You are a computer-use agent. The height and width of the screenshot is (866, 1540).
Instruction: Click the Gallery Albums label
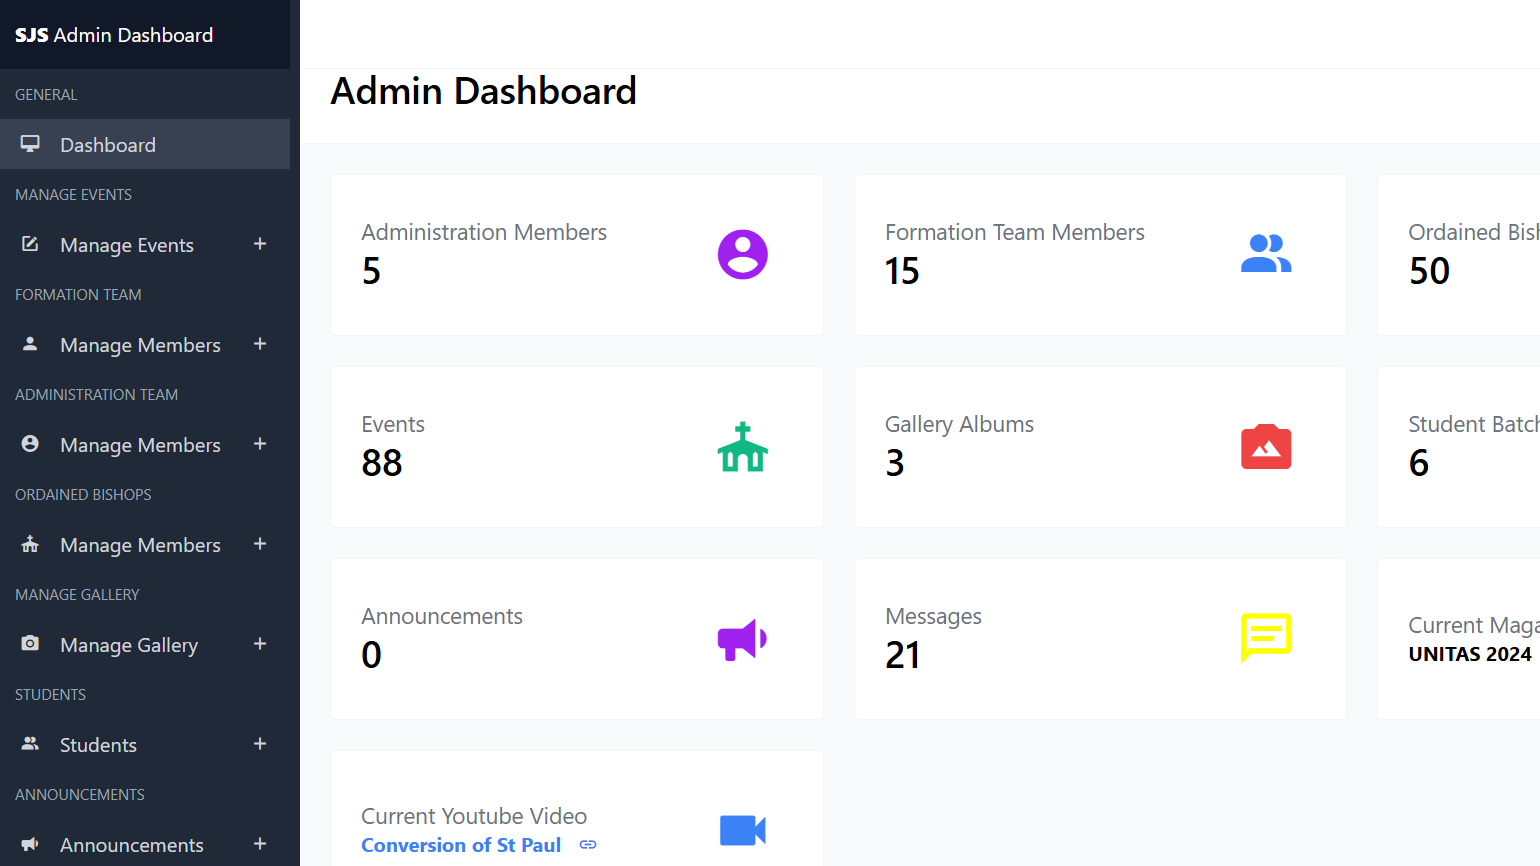pyautogui.click(x=959, y=424)
